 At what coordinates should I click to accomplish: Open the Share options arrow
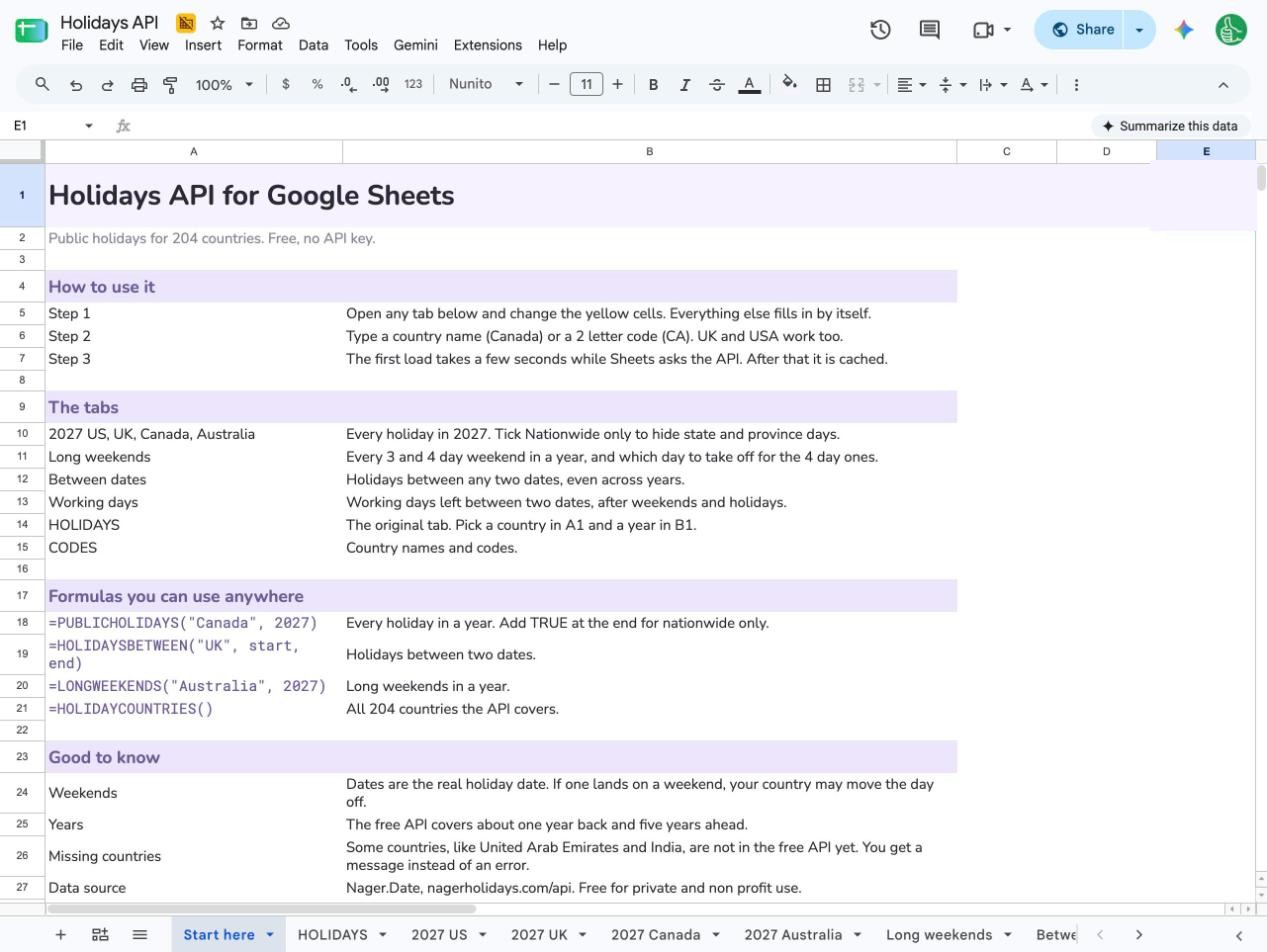point(1139,30)
